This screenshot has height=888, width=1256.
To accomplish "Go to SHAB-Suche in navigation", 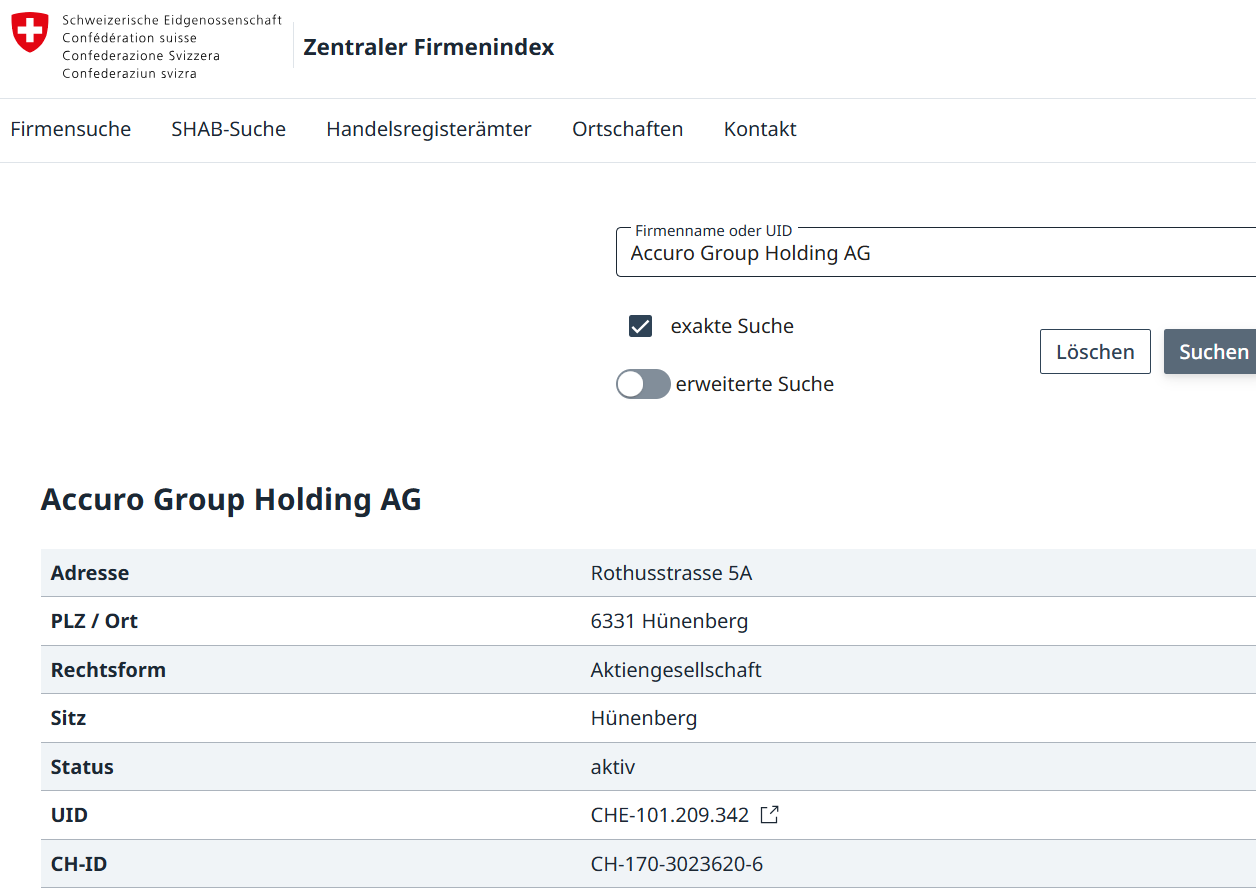I will click(x=228, y=129).
